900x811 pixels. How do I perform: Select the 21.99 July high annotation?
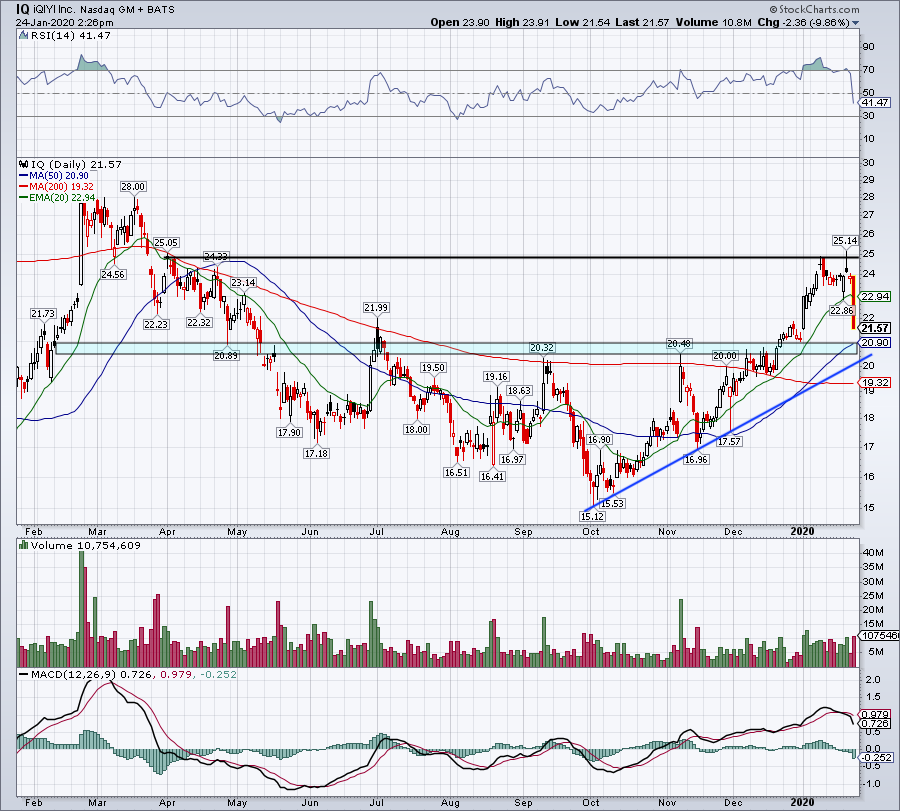click(376, 308)
